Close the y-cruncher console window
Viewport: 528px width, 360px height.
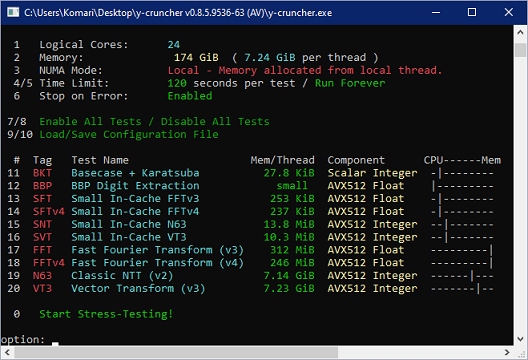pyautogui.click(x=508, y=12)
